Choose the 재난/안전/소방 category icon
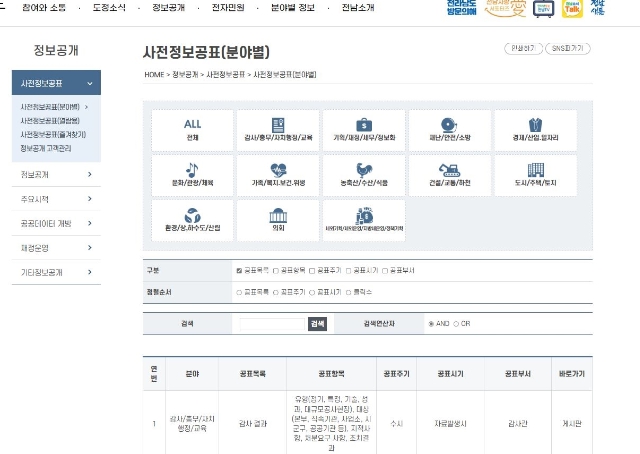 click(450, 130)
